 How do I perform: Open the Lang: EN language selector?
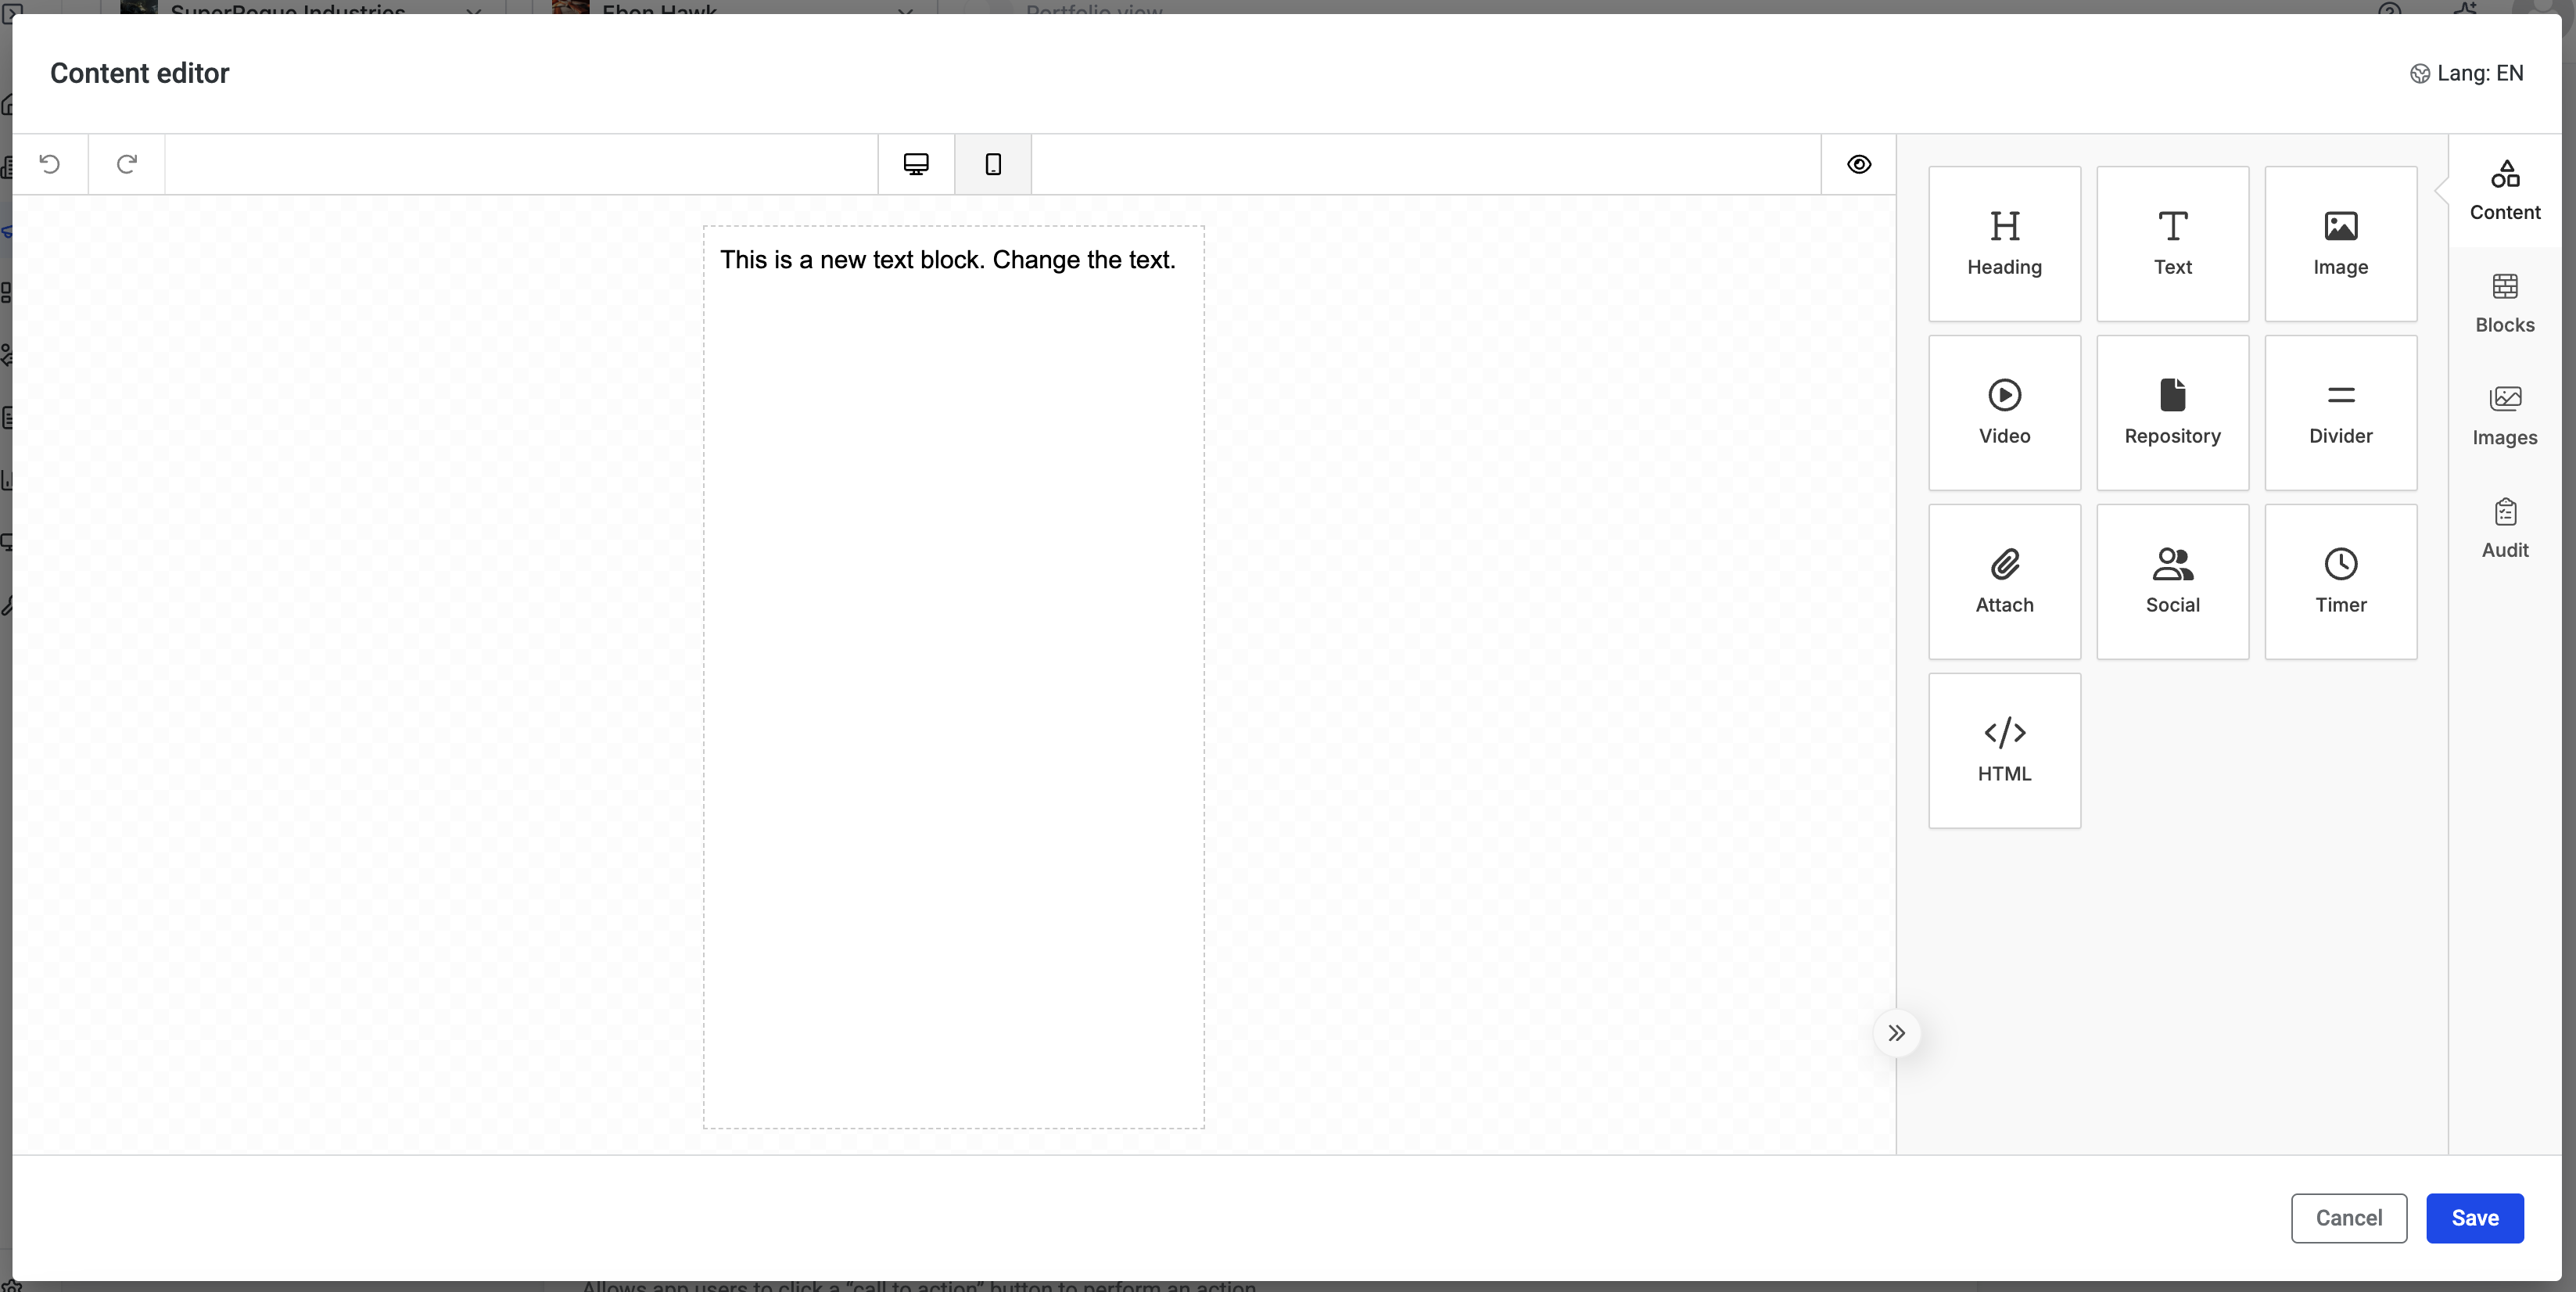point(2467,73)
